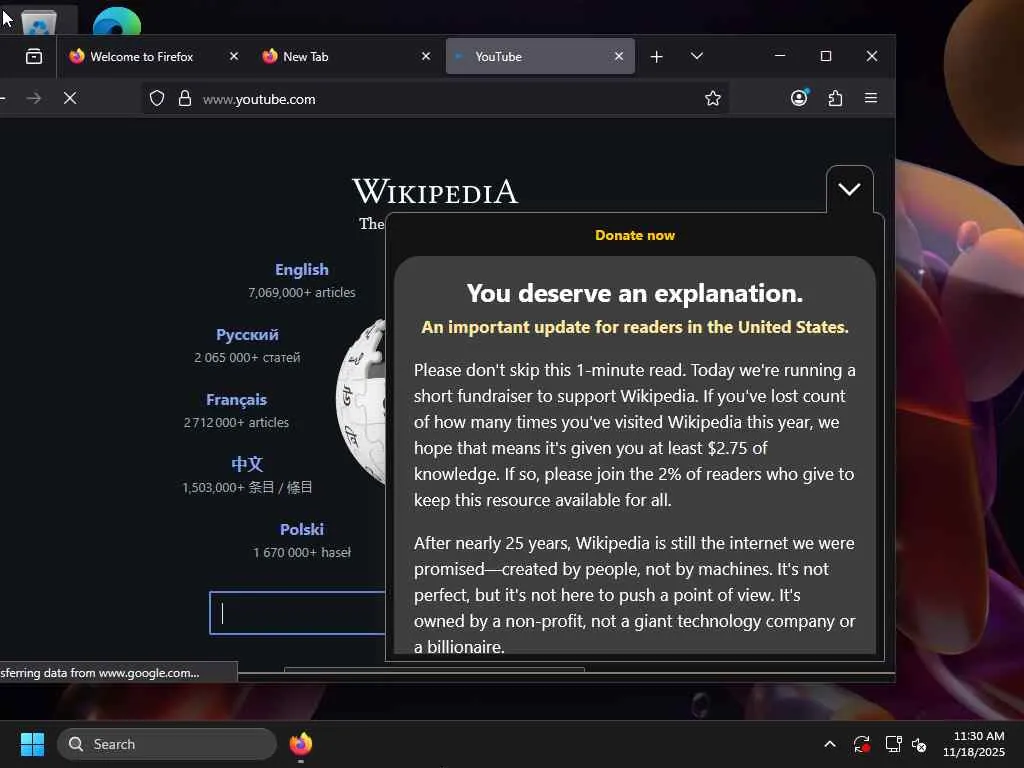Screen dimensions: 1024x768
Task: Open the sync update tray icon
Action: [861, 744]
